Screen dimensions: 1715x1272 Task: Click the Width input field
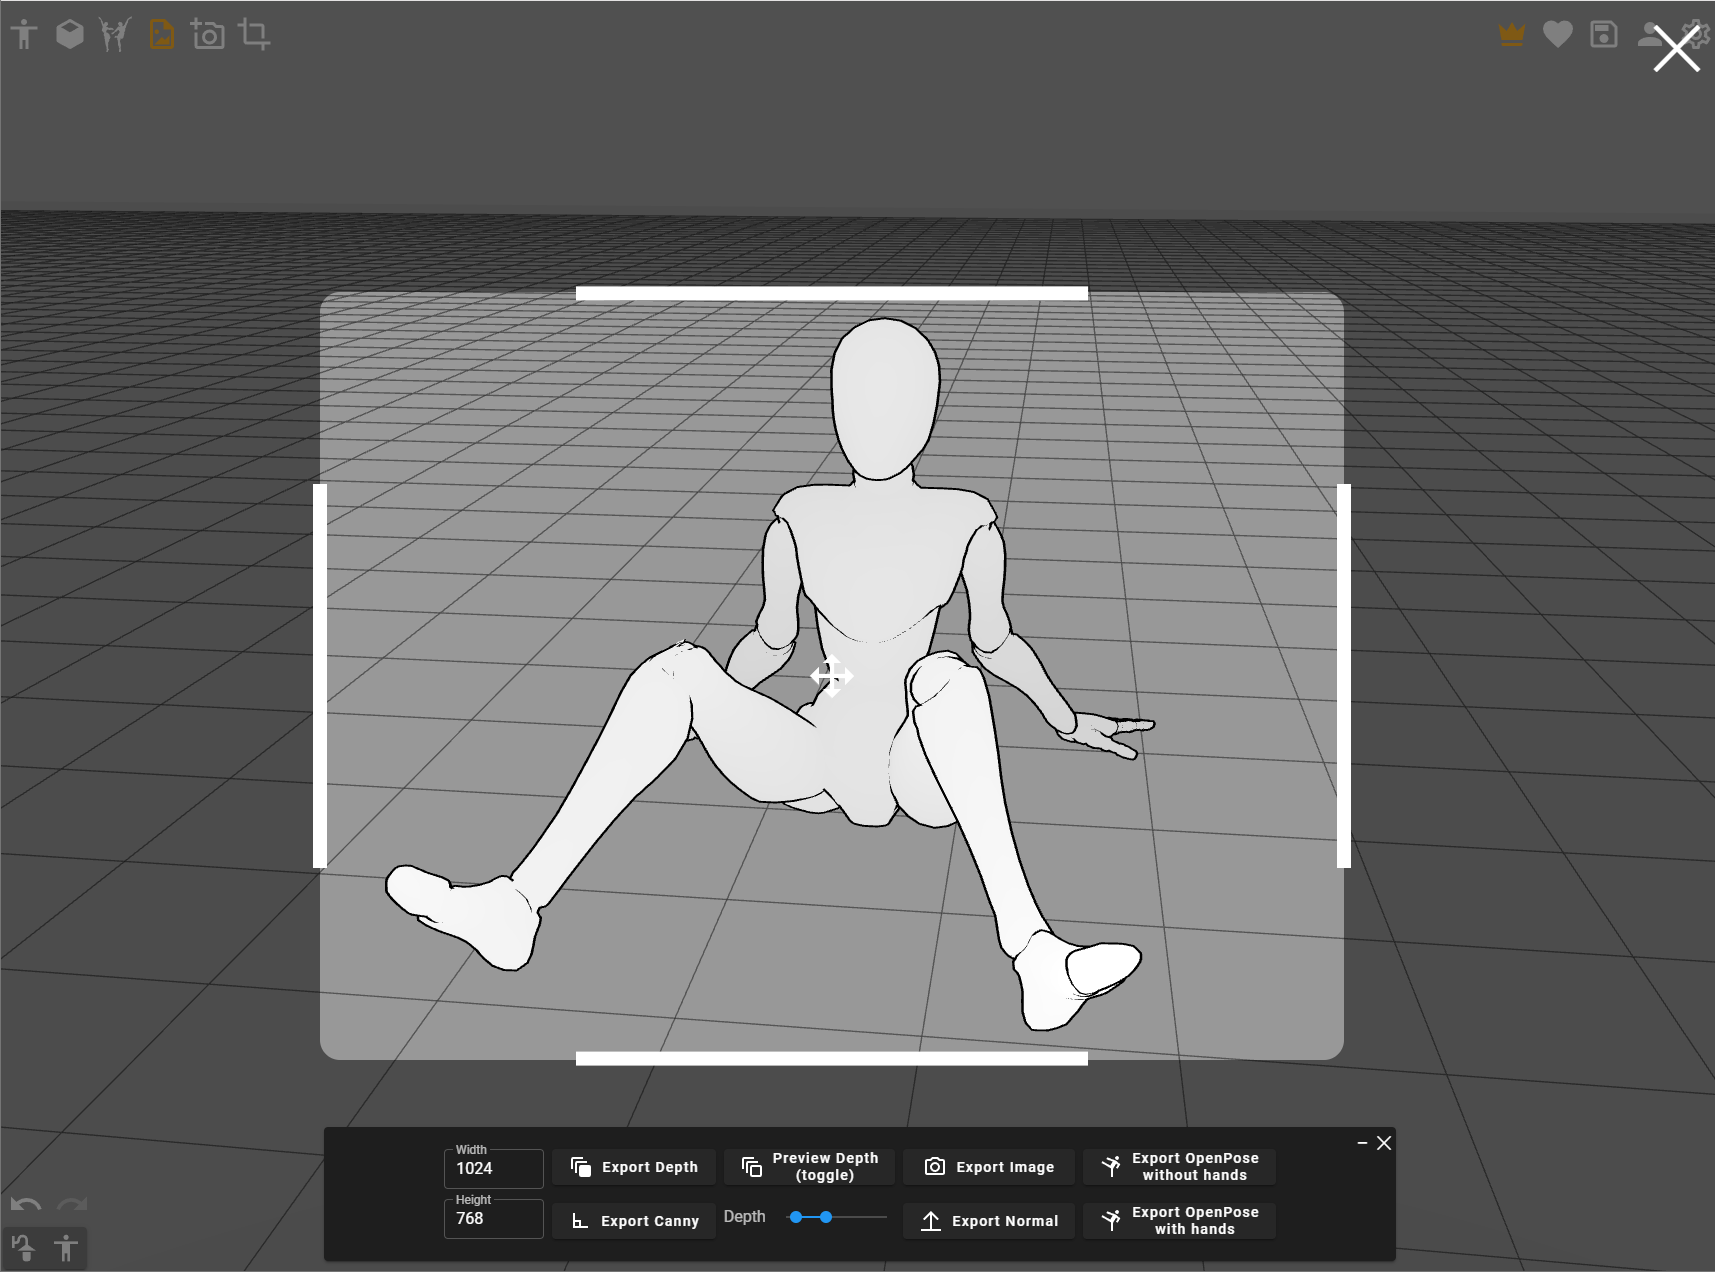coord(494,1169)
